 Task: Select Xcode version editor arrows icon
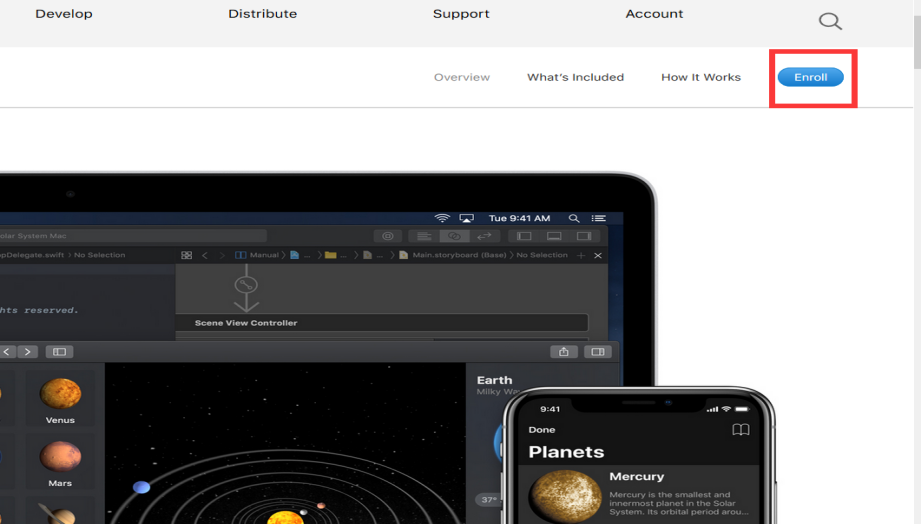click(485, 236)
